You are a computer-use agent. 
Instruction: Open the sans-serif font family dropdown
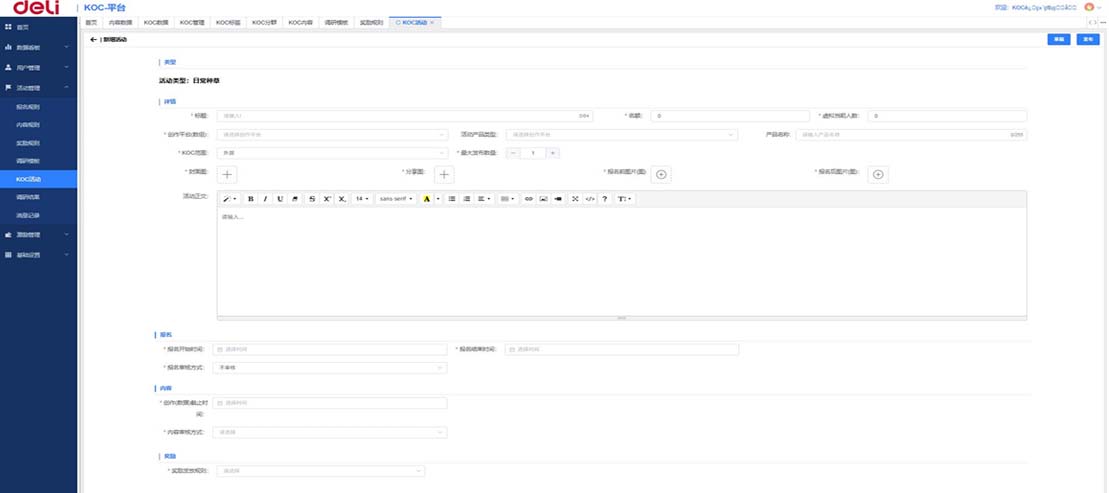coord(396,199)
